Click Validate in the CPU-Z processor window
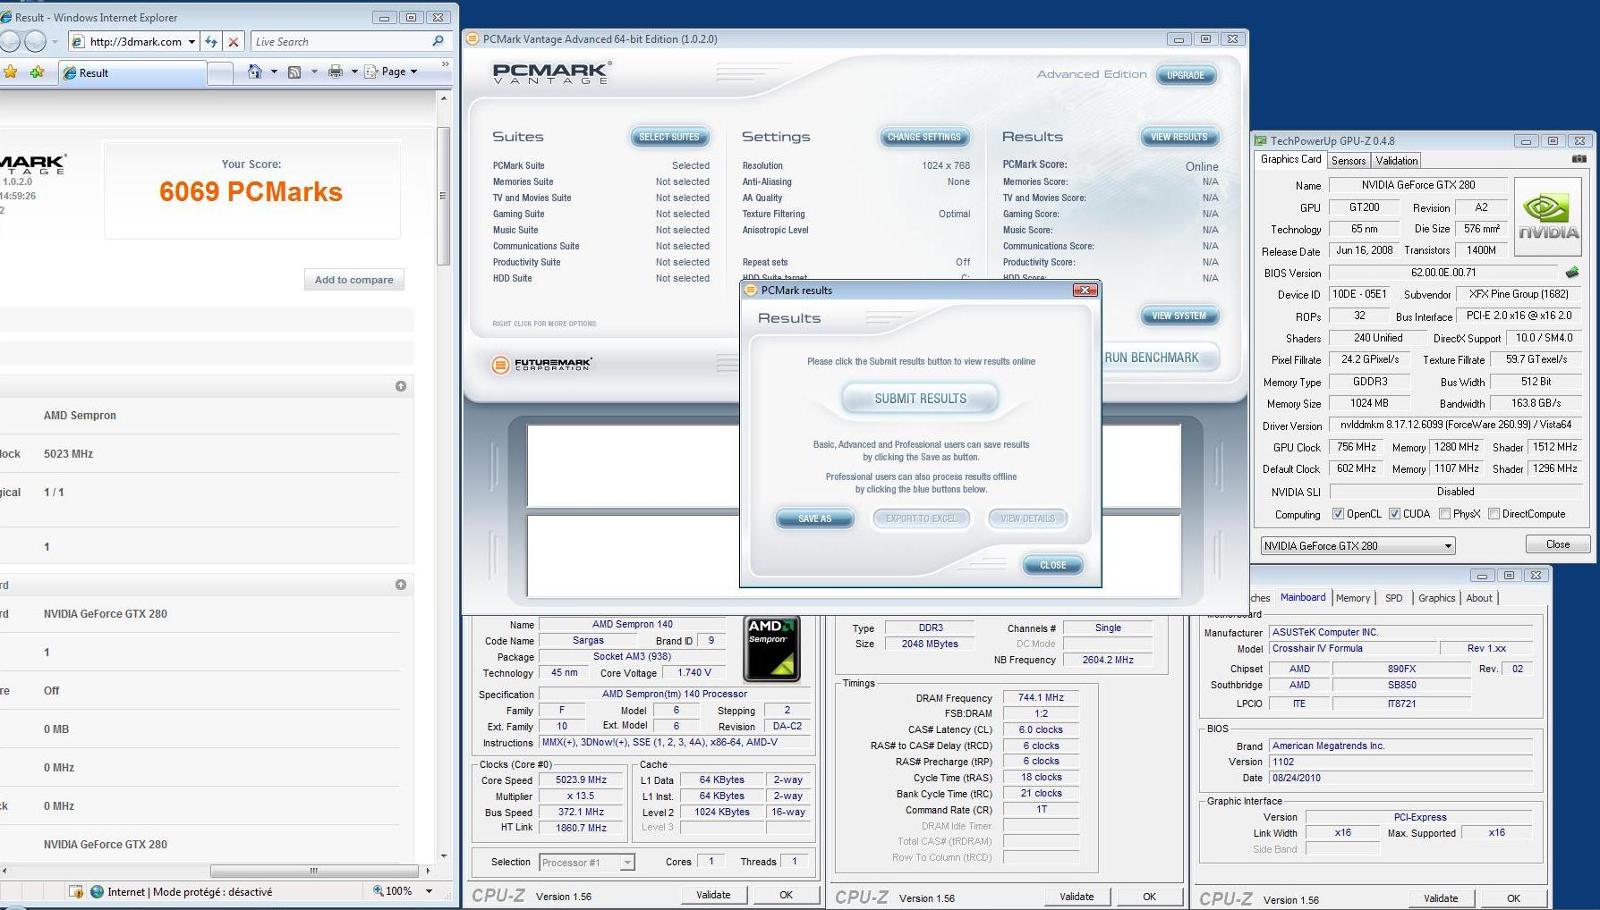Image resolution: width=1600 pixels, height=910 pixels. 713,895
